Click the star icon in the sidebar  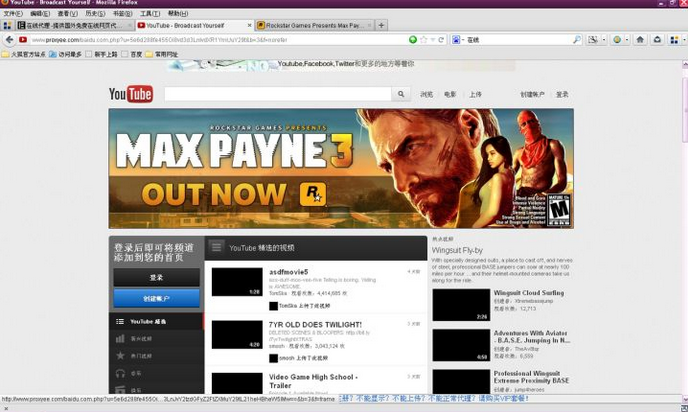tap(120, 355)
